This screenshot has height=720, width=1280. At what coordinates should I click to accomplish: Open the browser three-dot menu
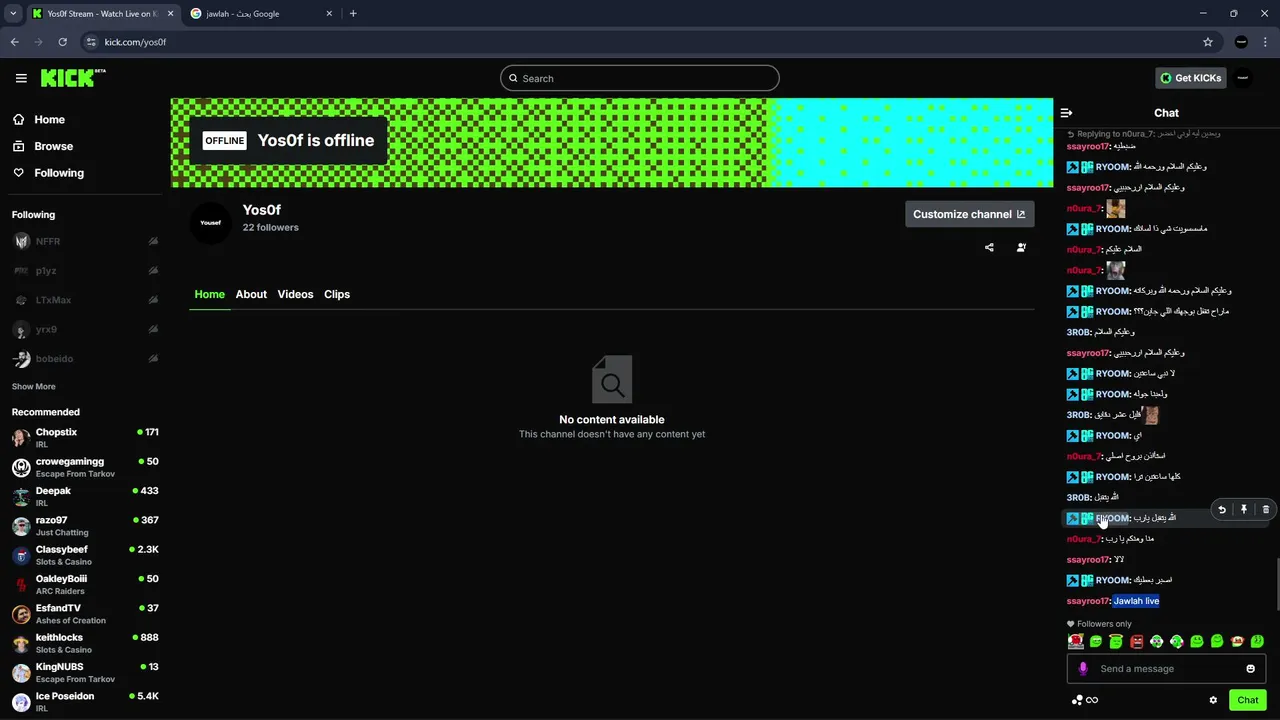click(1266, 42)
